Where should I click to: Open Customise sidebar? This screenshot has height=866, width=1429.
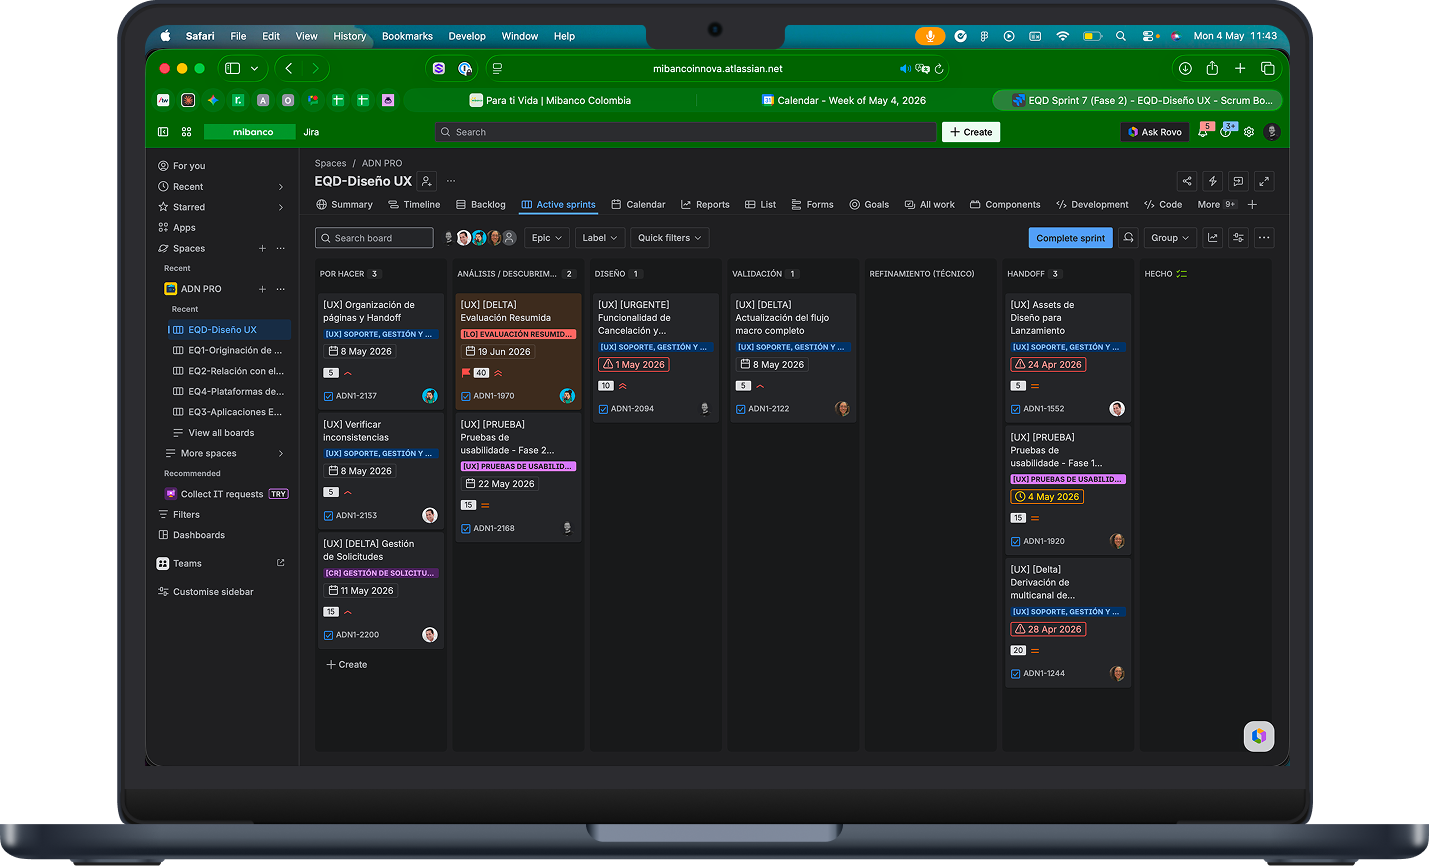coord(205,592)
